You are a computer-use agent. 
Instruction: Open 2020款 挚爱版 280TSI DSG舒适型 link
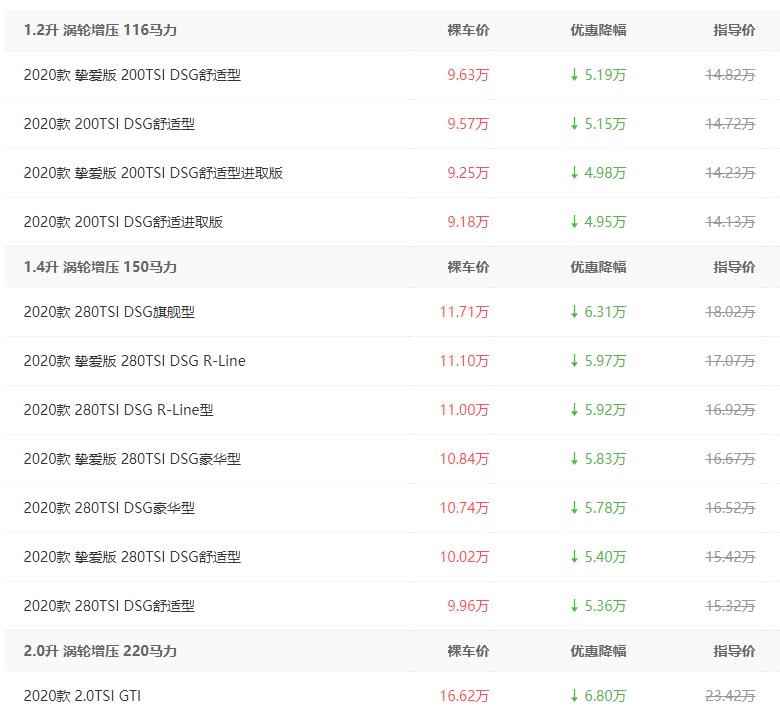(x=132, y=556)
